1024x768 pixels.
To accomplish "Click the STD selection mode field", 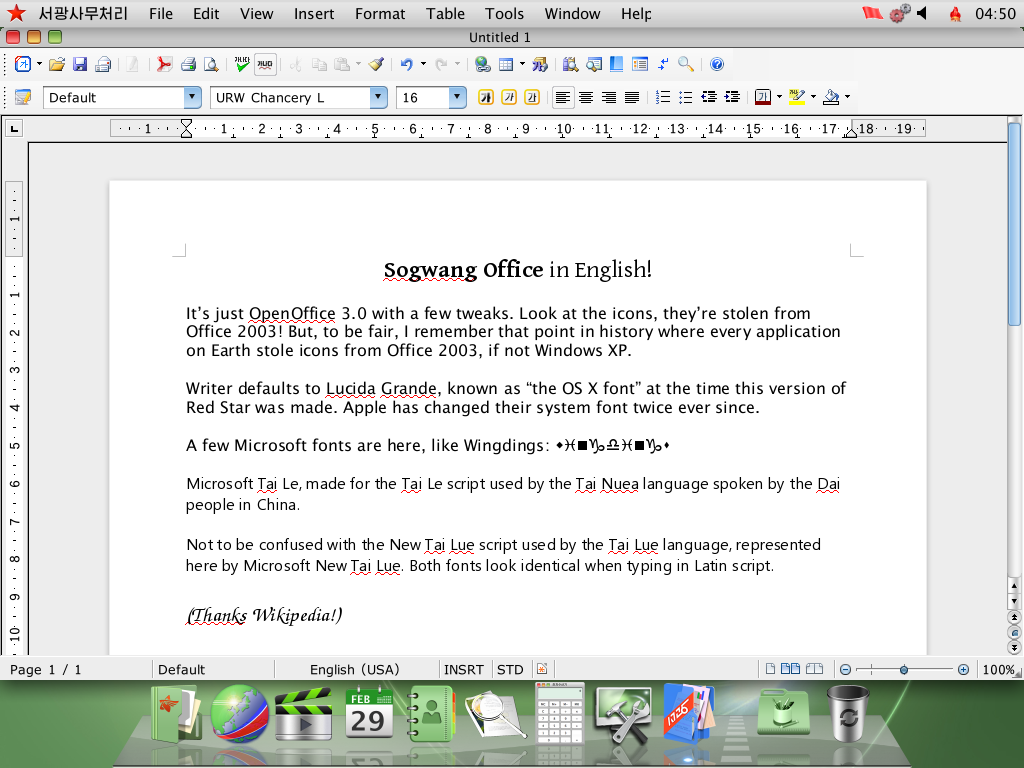I will coord(510,669).
